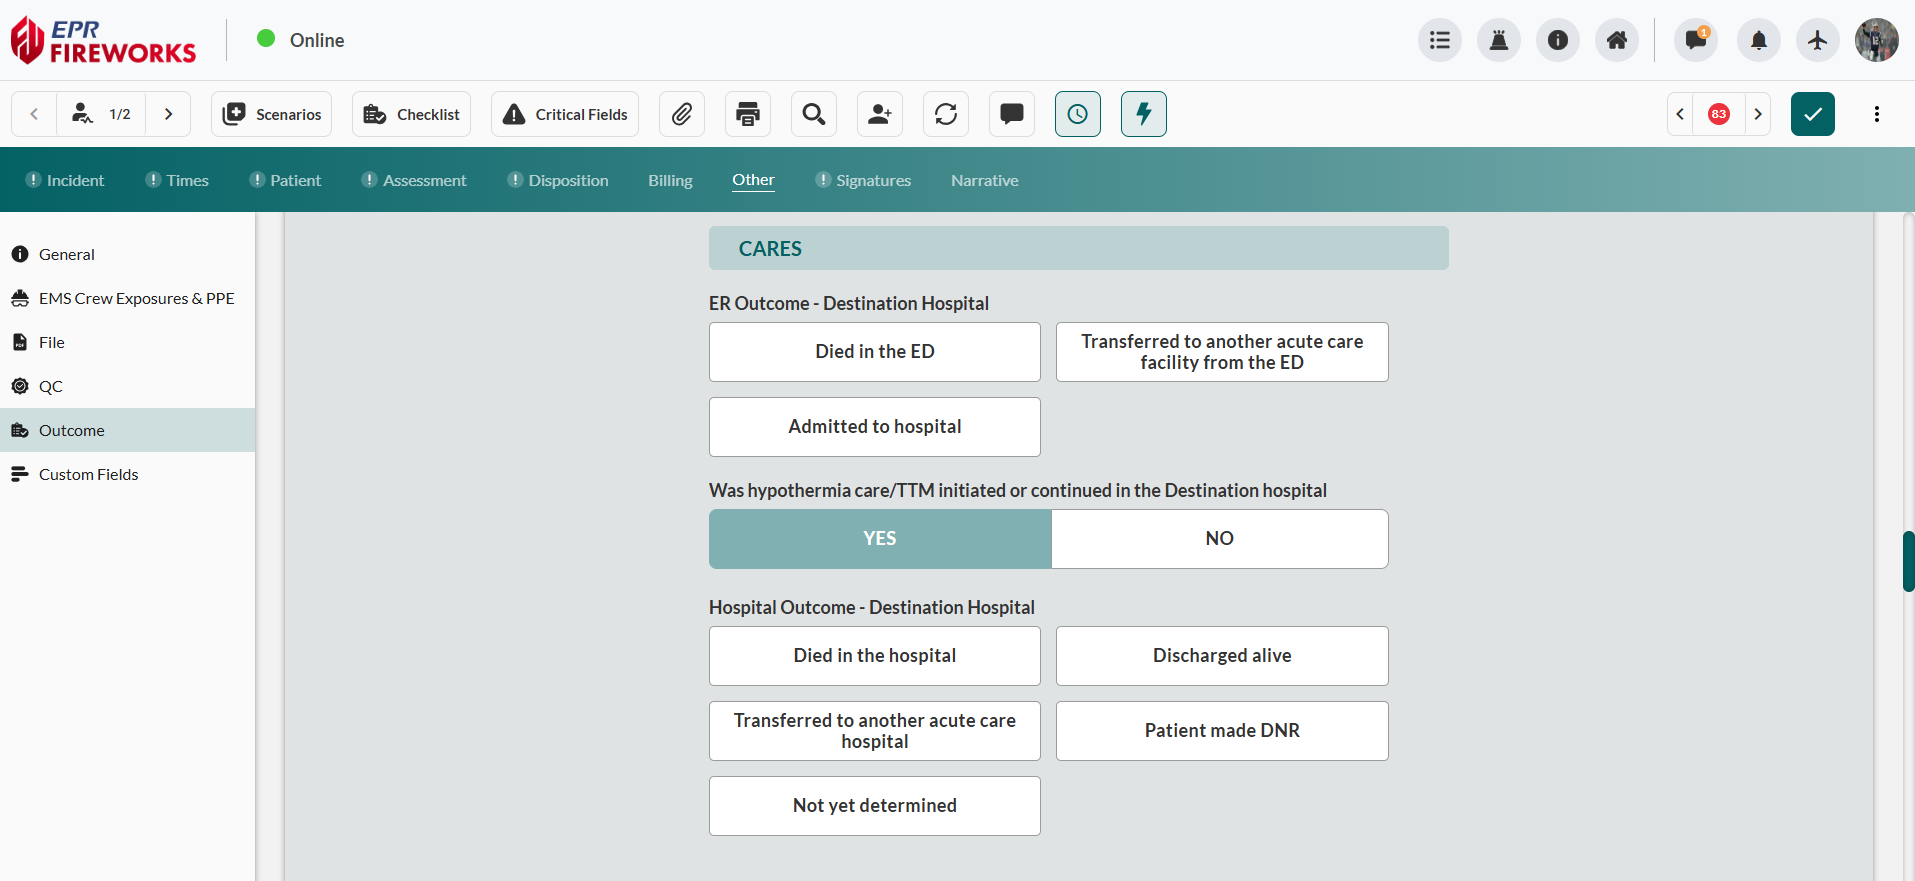Image resolution: width=1915 pixels, height=881 pixels.
Task: Select Discharged alive hospital outcome
Action: pyautogui.click(x=1221, y=656)
